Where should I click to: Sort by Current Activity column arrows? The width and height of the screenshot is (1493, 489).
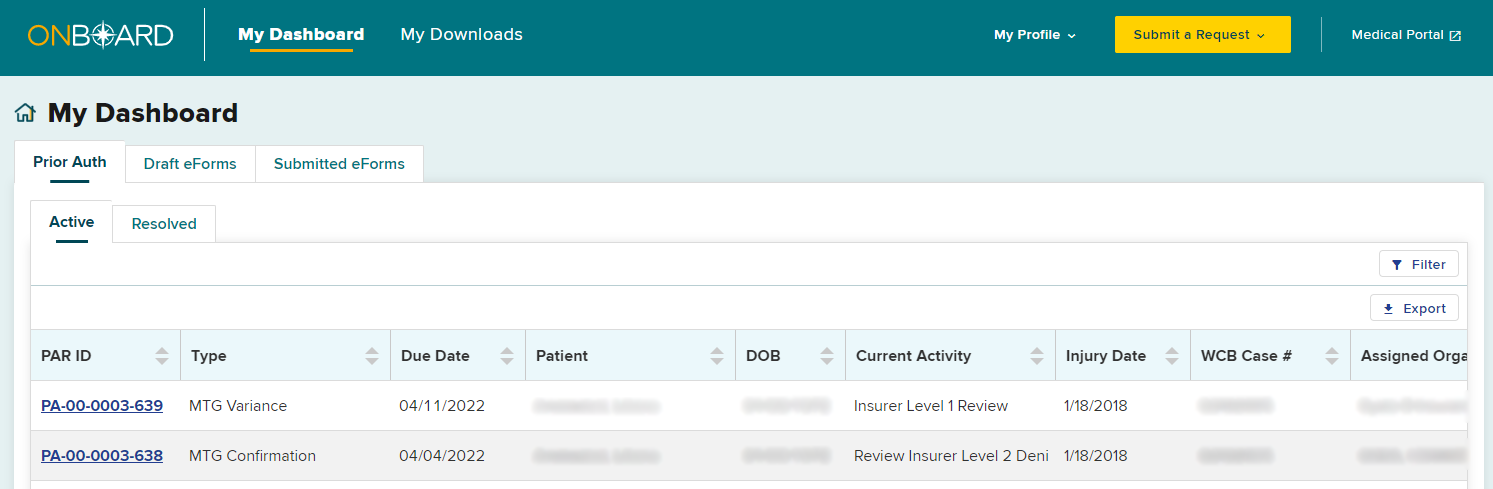pyautogui.click(x=1037, y=356)
